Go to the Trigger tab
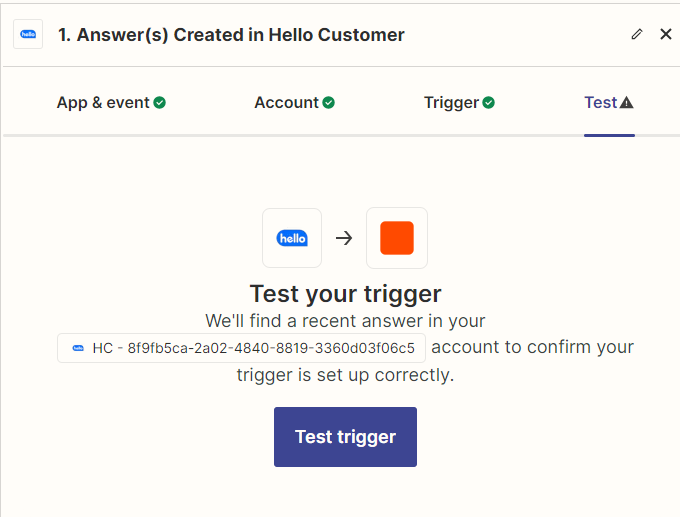 [x=451, y=102]
